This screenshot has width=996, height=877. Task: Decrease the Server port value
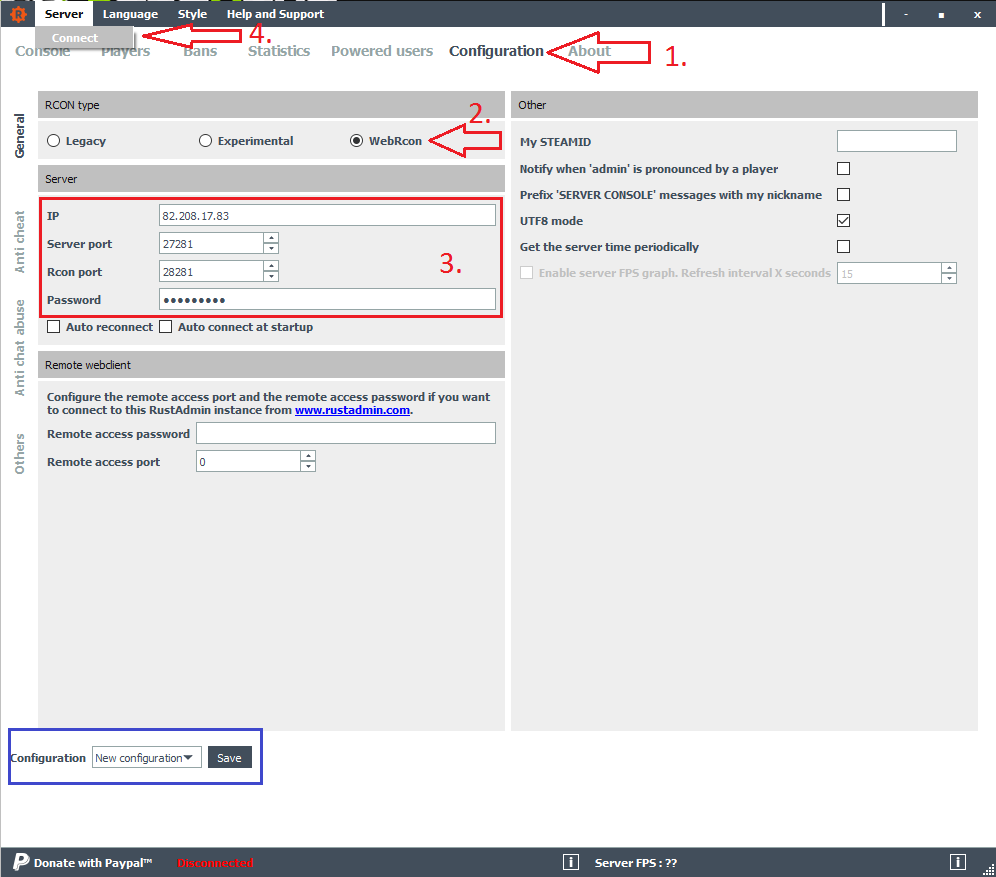point(271,249)
